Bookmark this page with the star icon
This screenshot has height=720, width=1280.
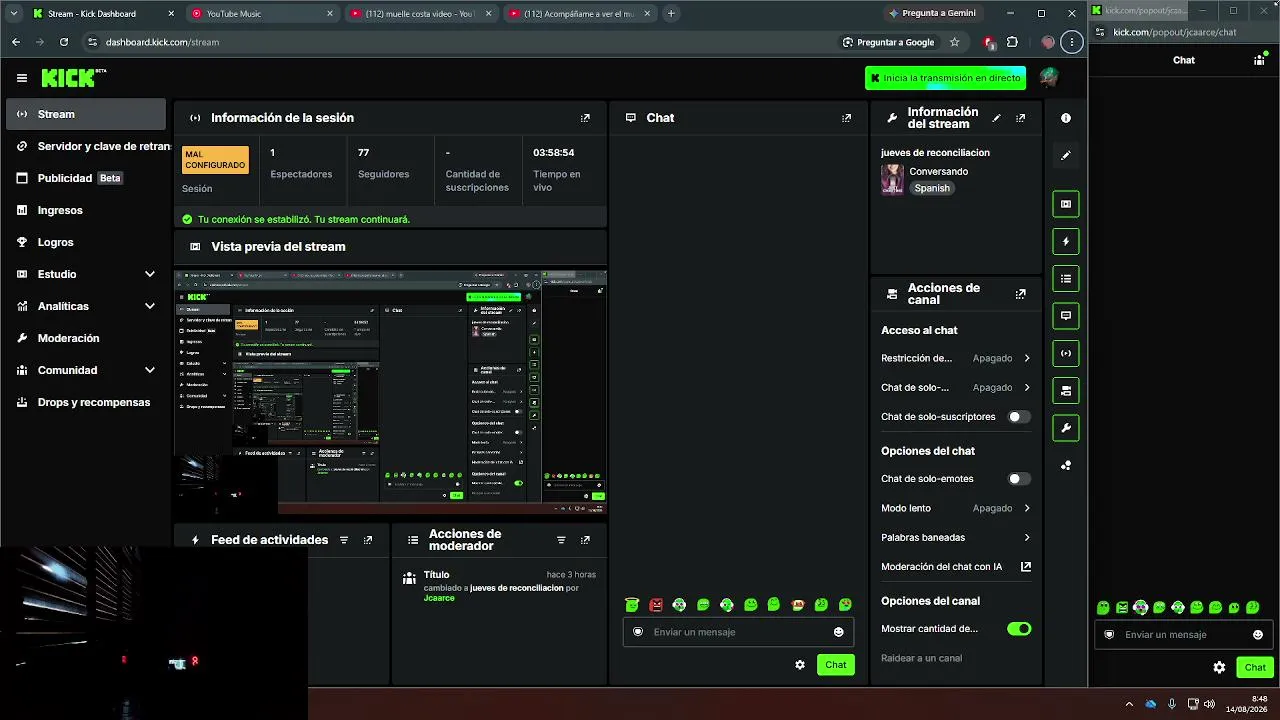(955, 42)
